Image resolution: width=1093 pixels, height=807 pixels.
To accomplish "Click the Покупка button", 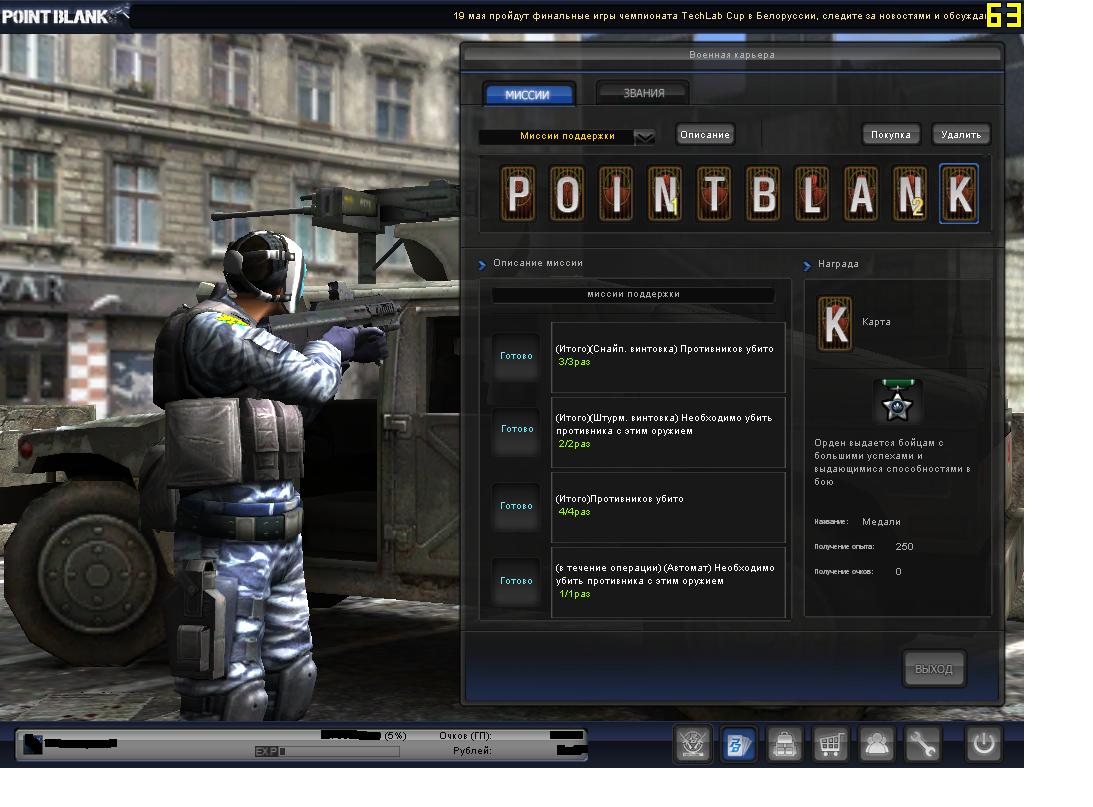I will pyautogui.click(x=891, y=134).
